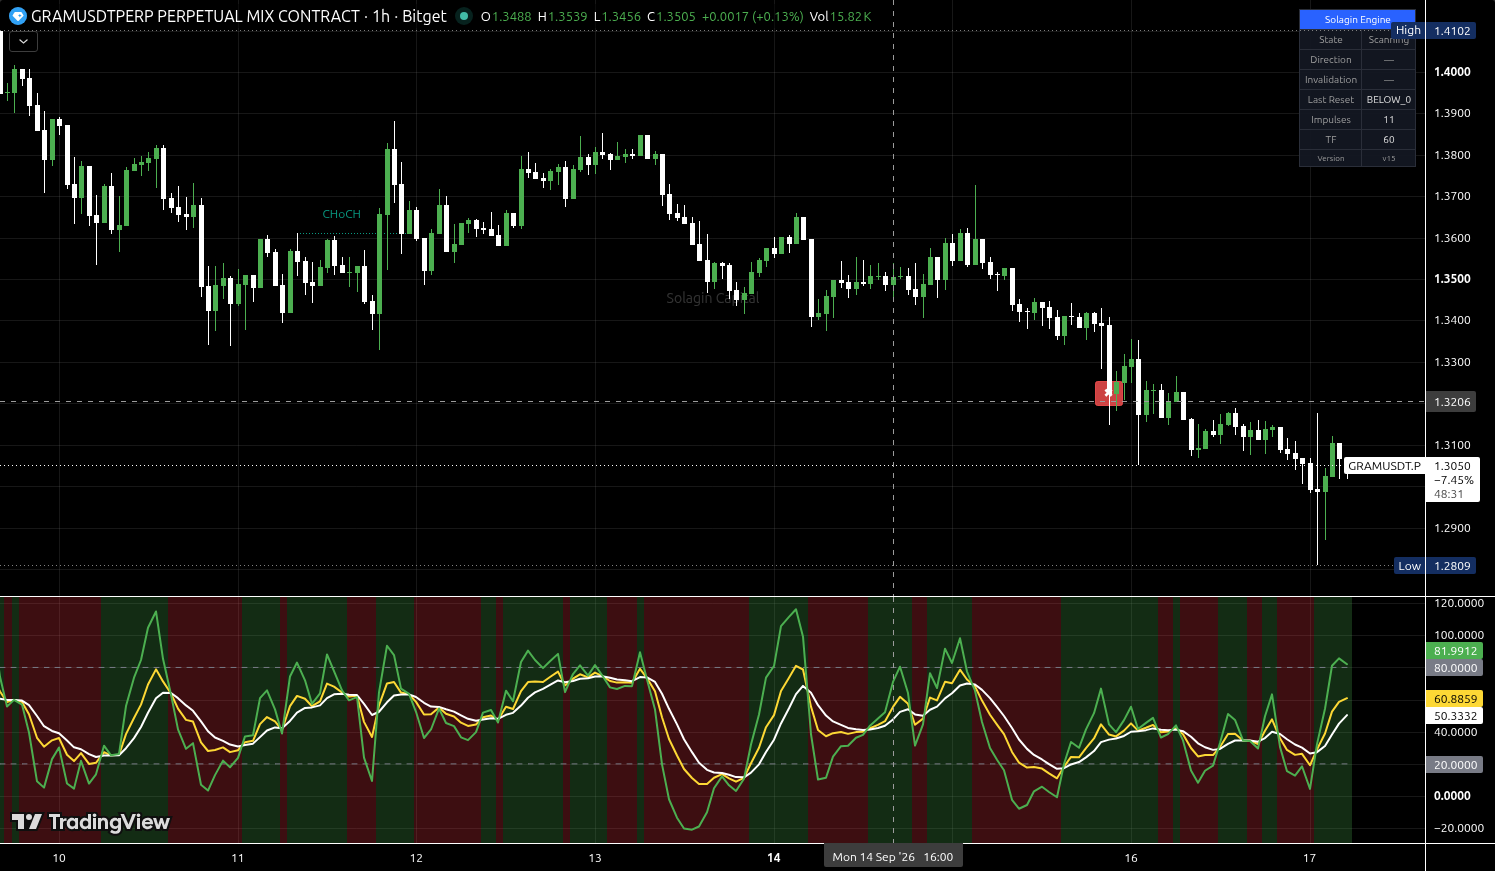
Task: Click the green market status dot
Action: (x=463, y=16)
